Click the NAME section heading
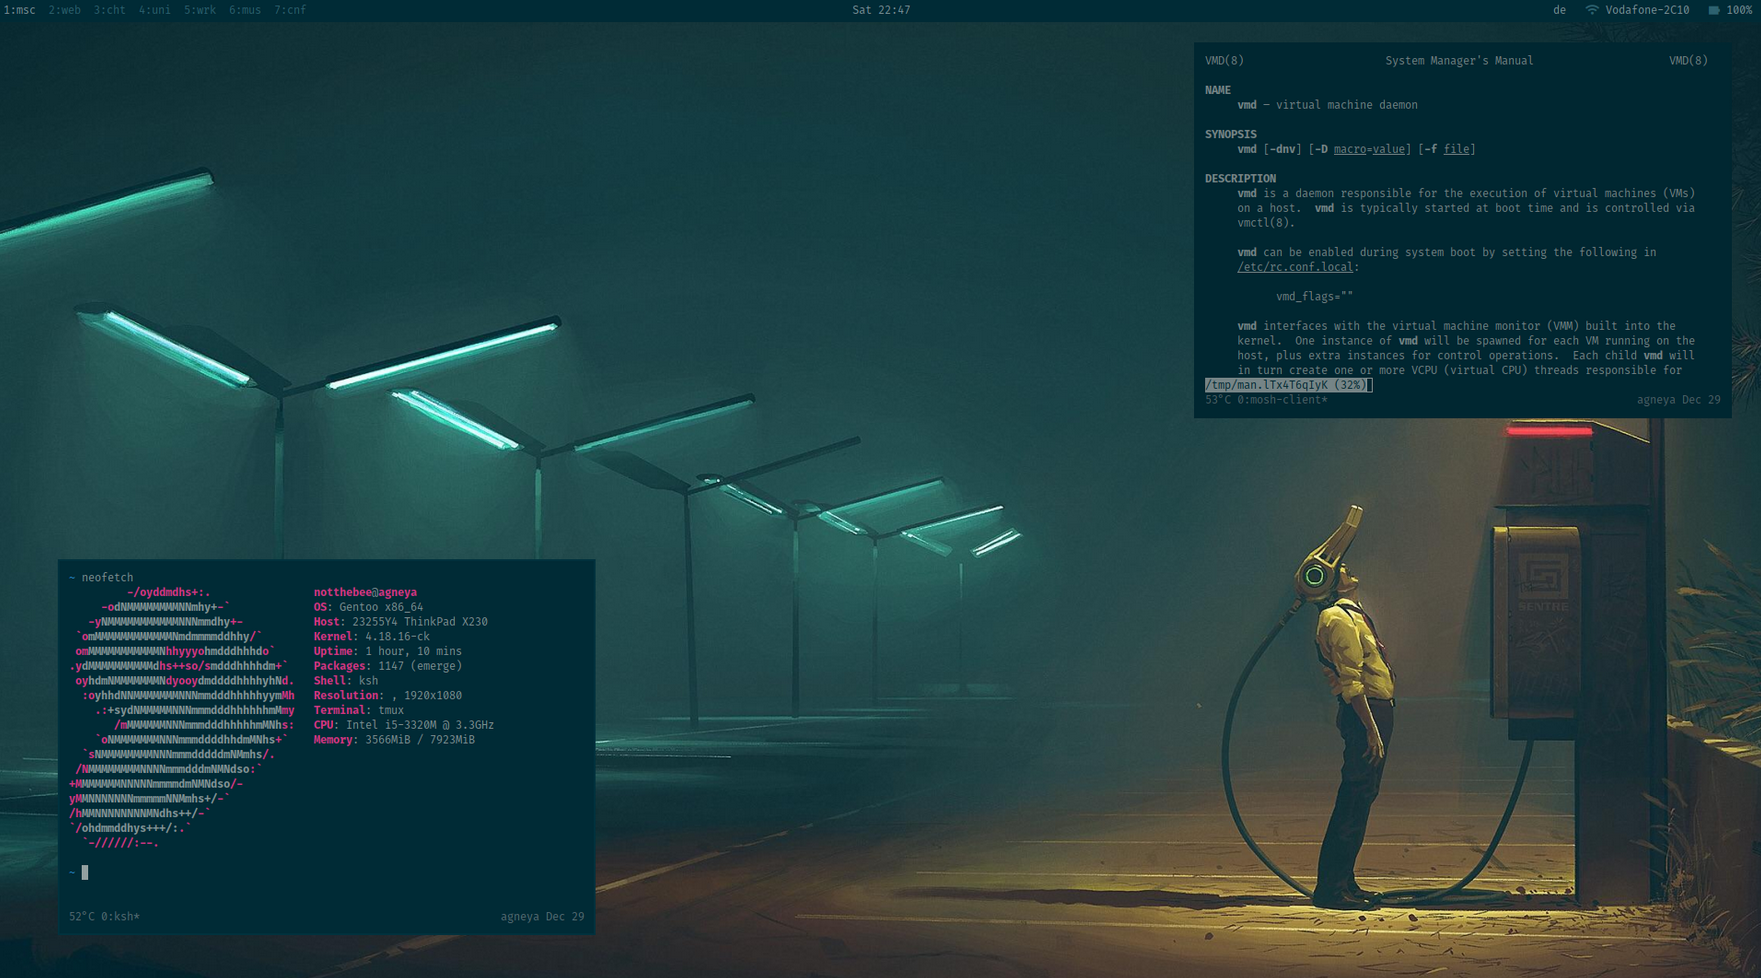Viewport: 1761px width, 978px height. (x=1218, y=90)
